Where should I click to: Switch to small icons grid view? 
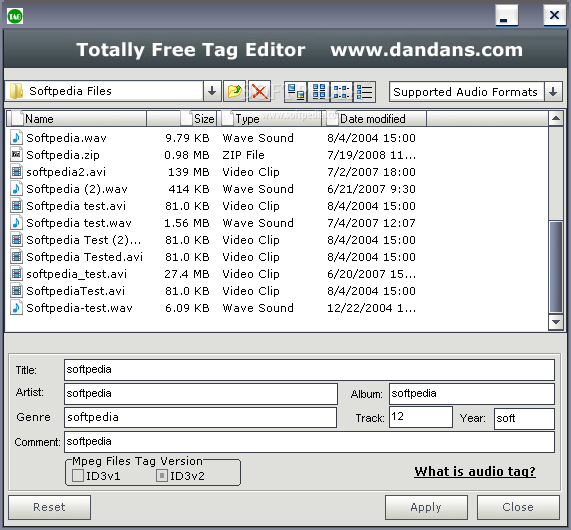[x=319, y=91]
